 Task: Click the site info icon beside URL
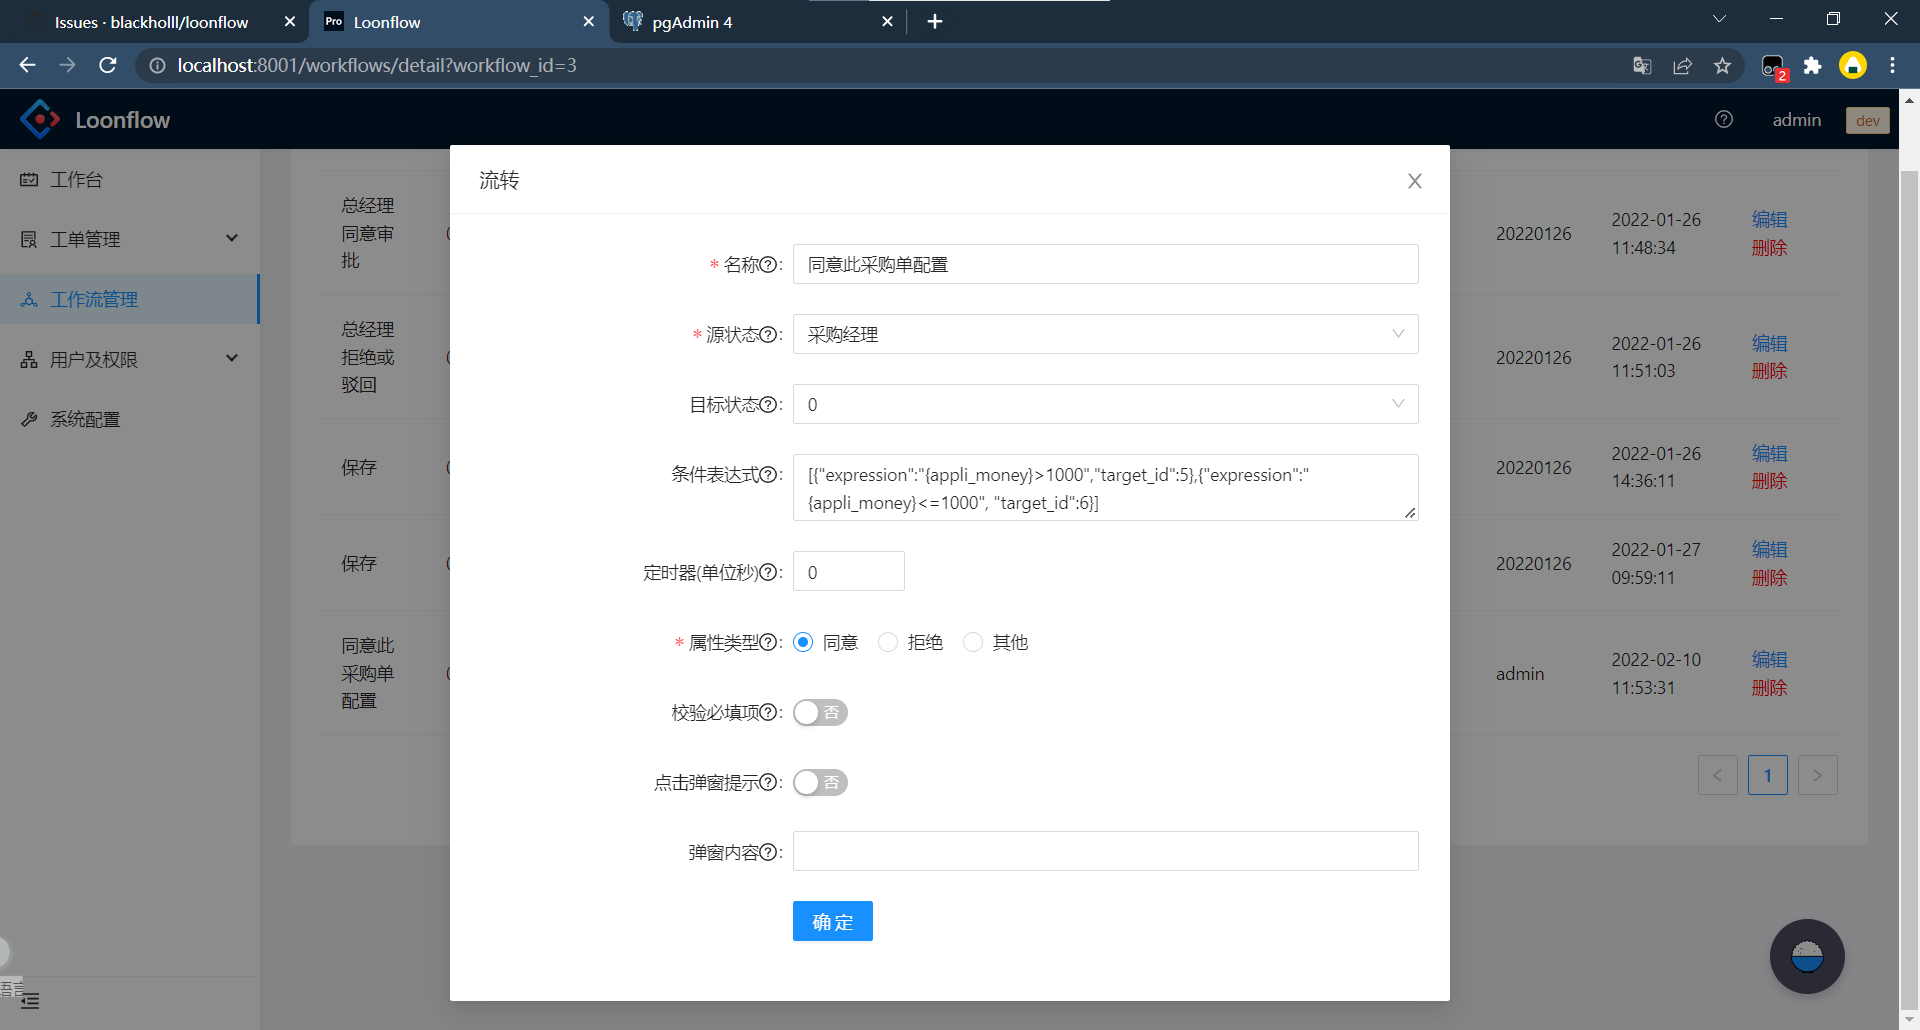click(x=157, y=66)
